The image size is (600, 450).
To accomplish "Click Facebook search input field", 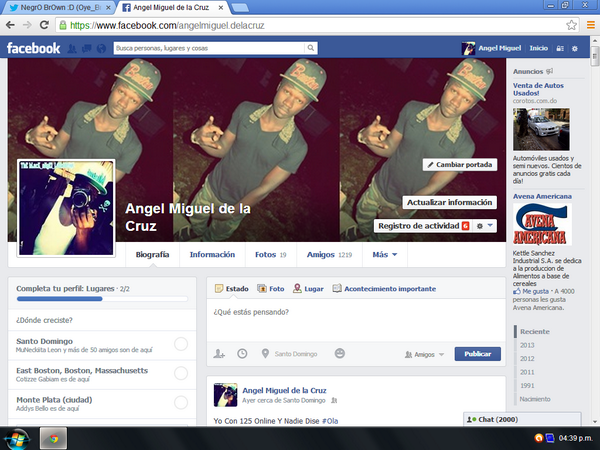I will (x=209, y=48).
